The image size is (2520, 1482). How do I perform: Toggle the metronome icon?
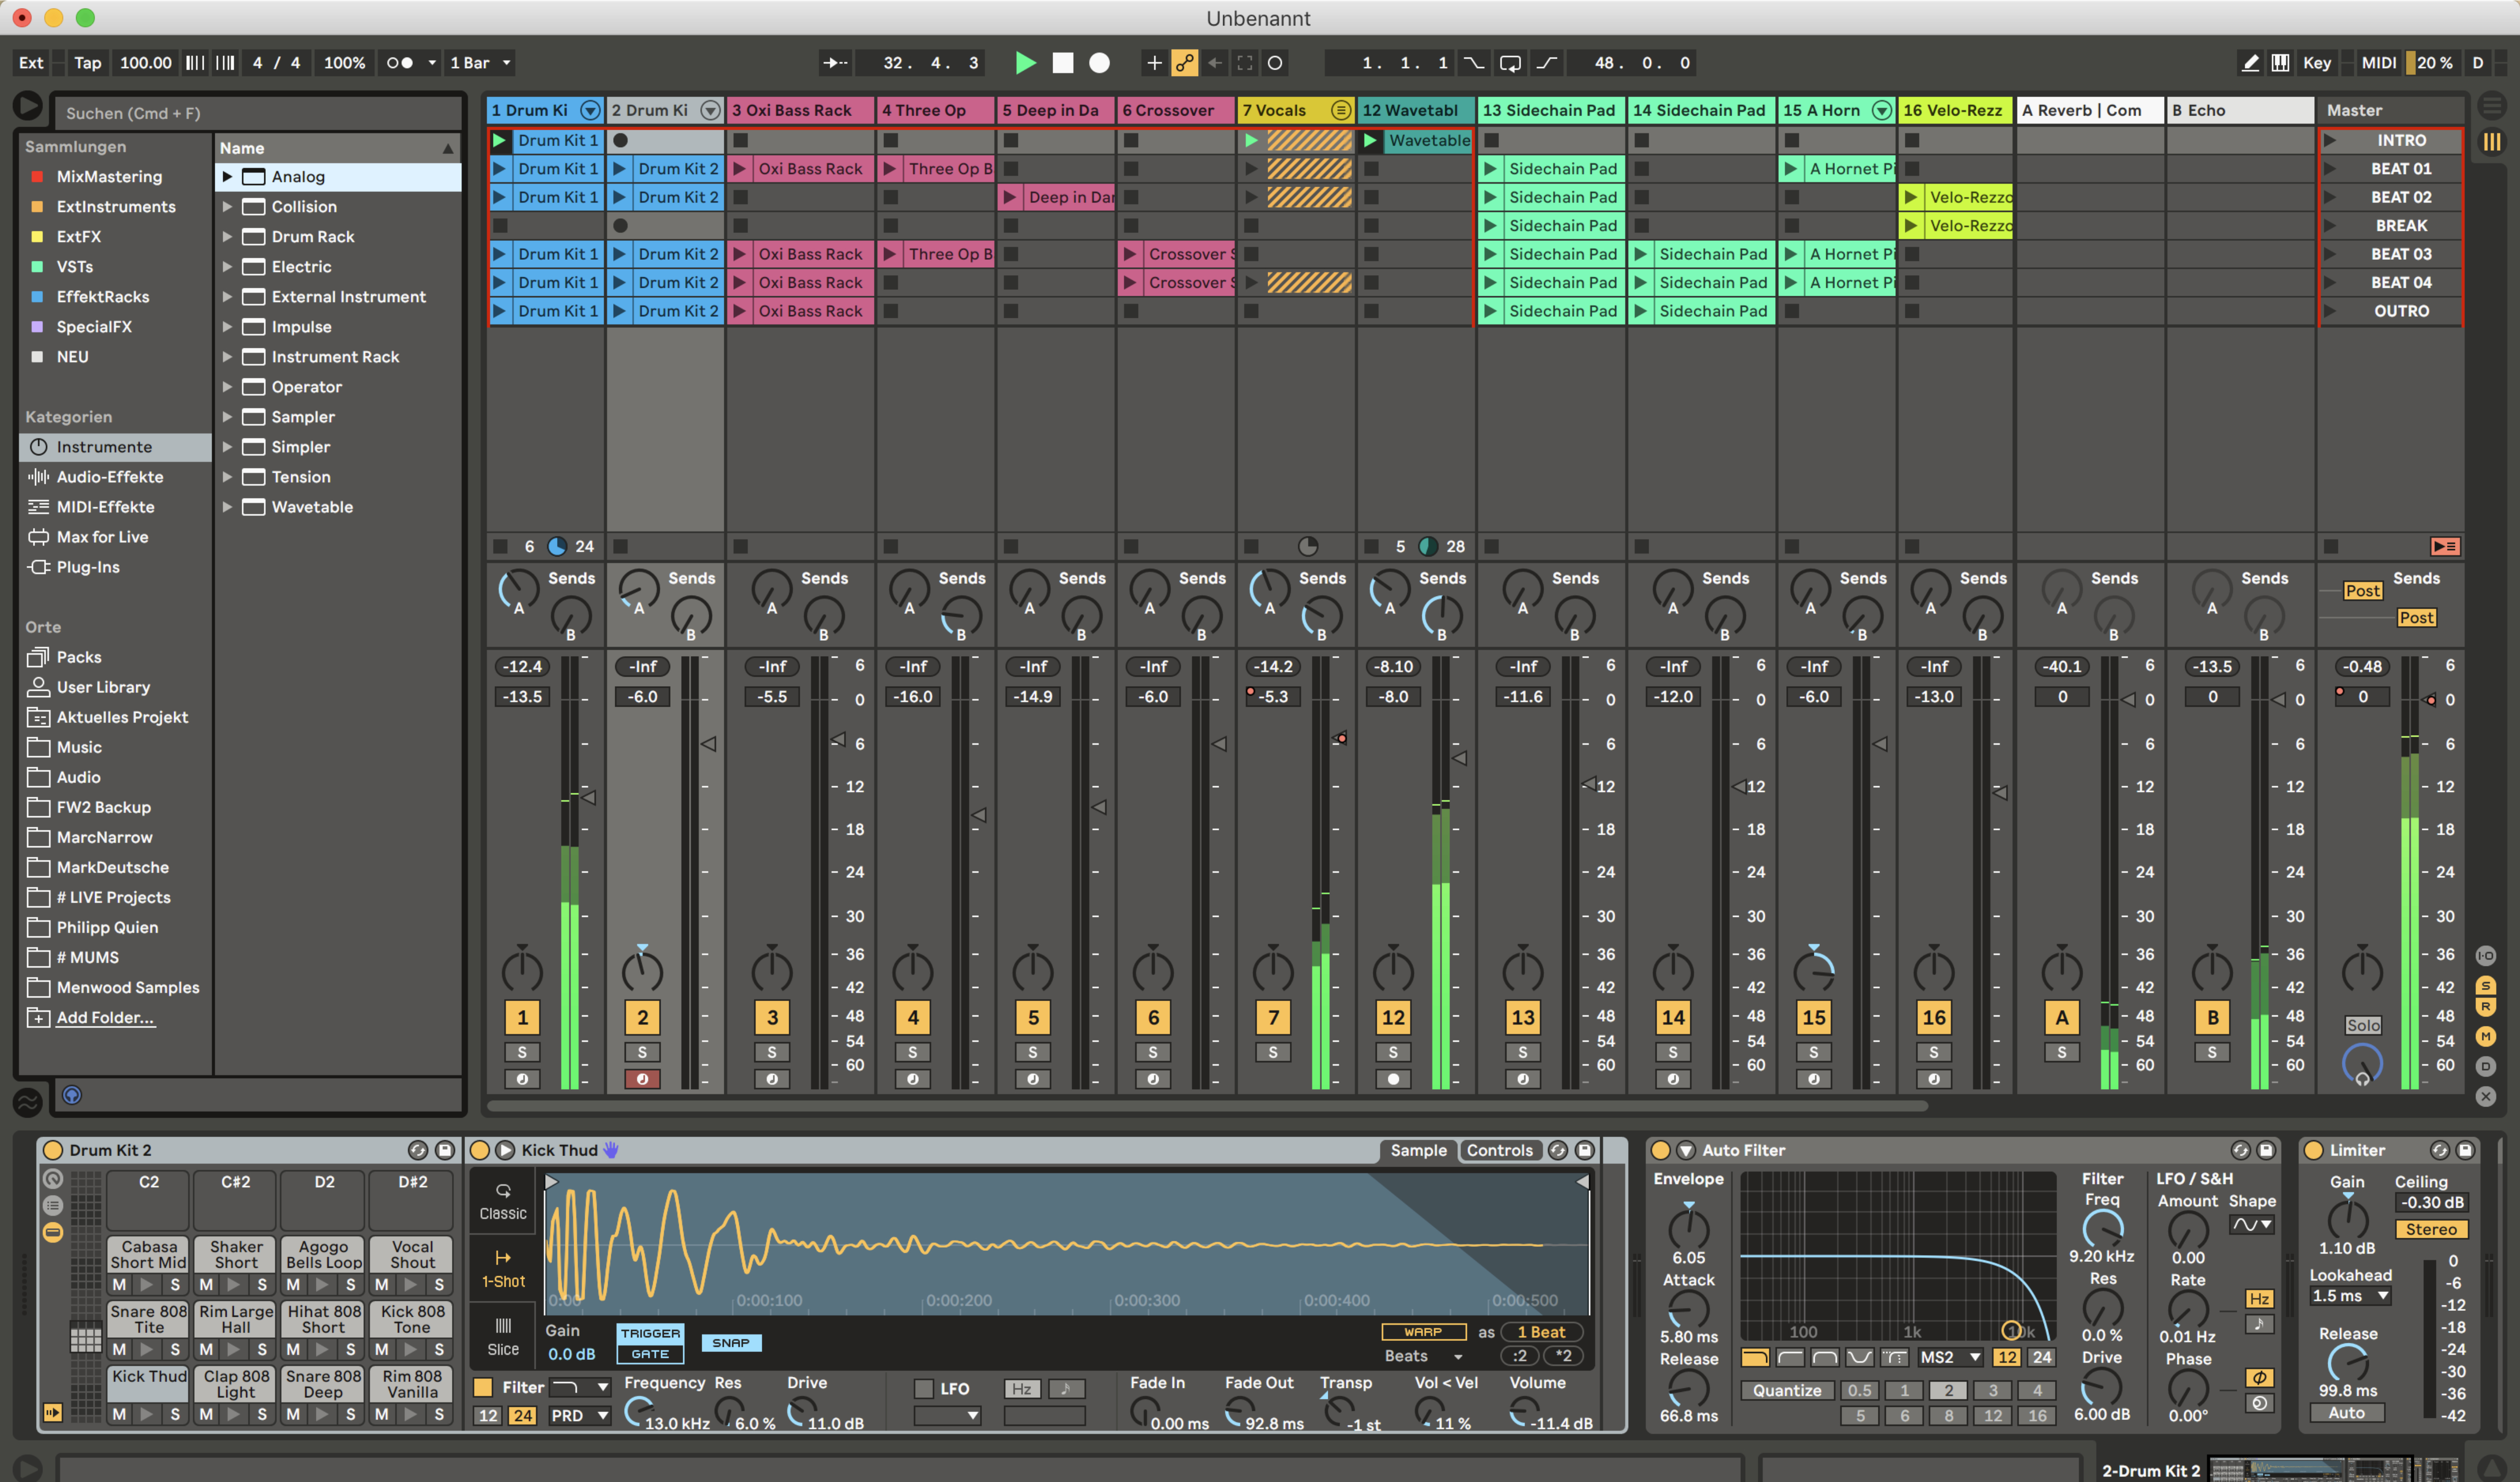[x=400, y=63]
